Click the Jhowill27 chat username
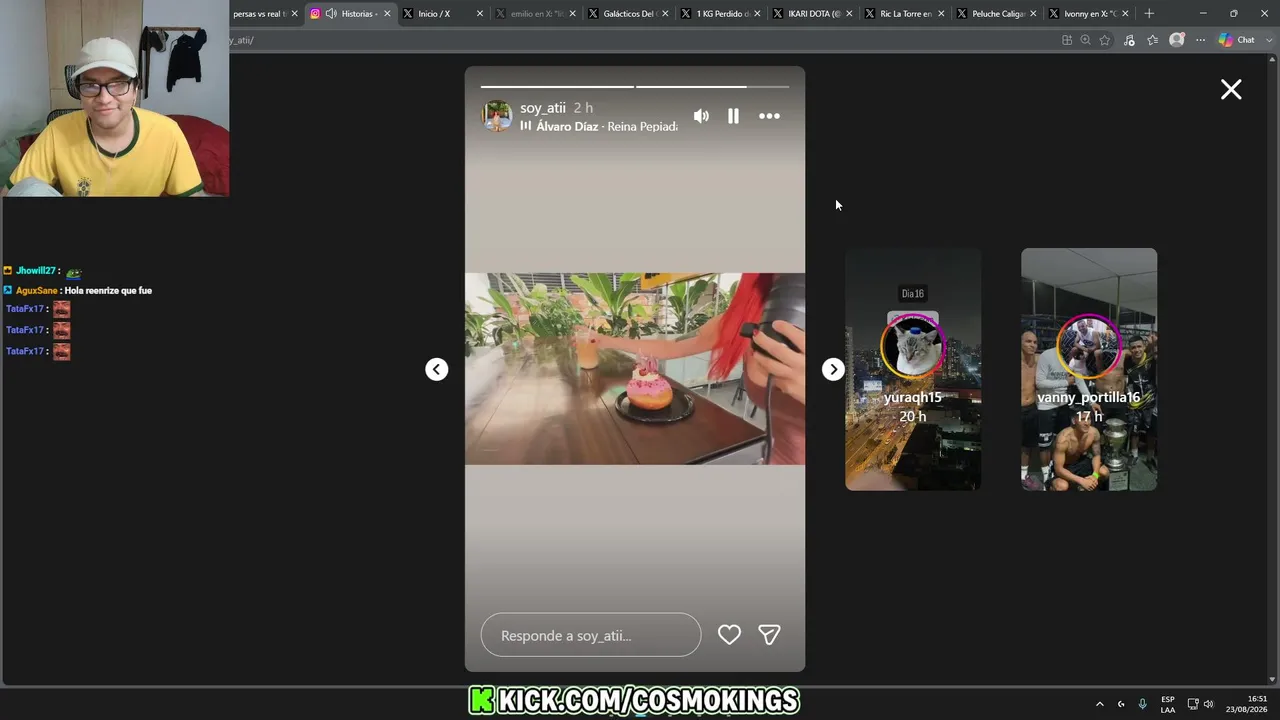 point(36,271)
